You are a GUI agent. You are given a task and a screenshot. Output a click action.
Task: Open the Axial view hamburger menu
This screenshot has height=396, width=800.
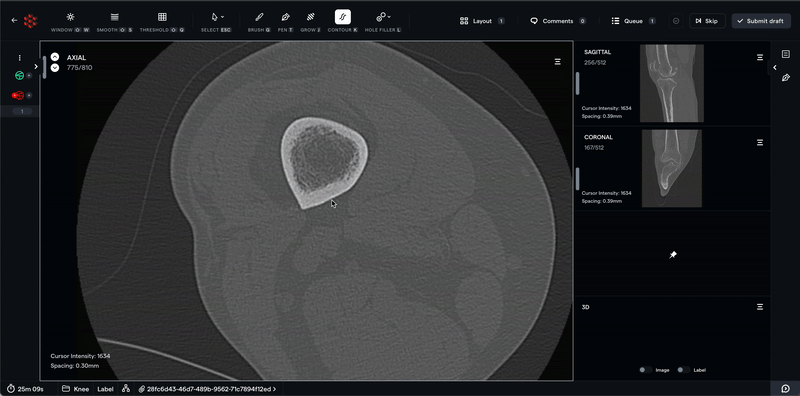pos(558,62)
